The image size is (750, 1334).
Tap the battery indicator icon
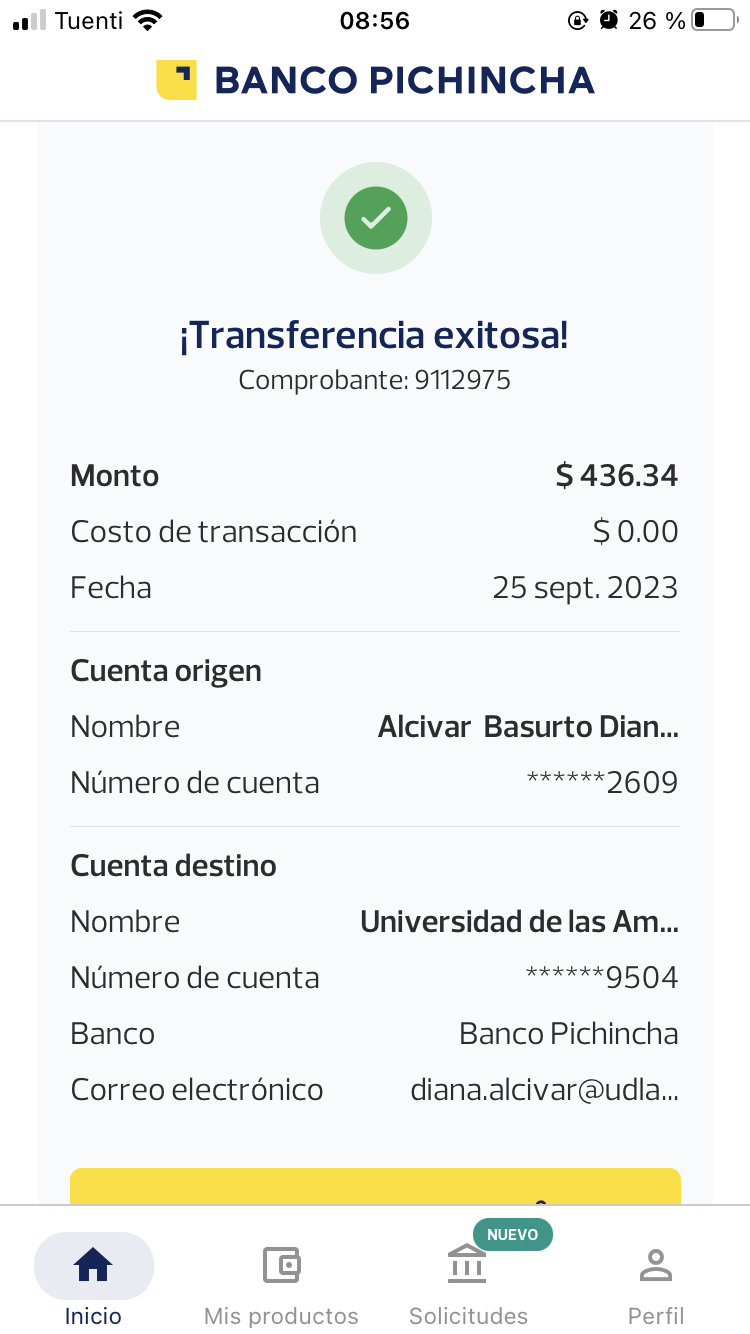pyautogui.click(x=713, y=20)
